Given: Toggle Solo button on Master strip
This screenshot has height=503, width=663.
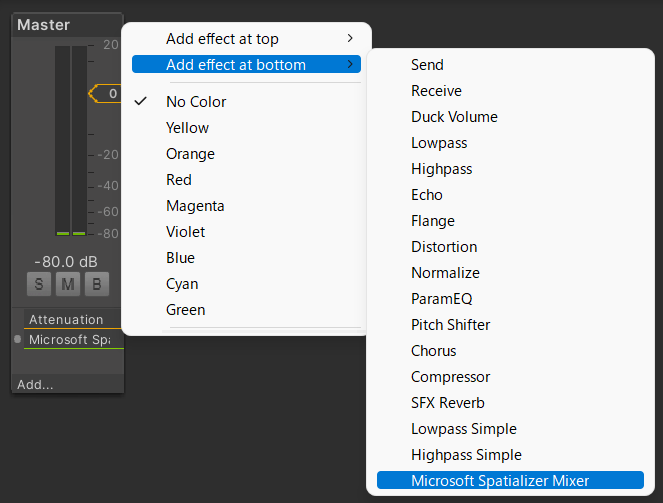Looking at the screenshot, I should (x=39, y=284).
